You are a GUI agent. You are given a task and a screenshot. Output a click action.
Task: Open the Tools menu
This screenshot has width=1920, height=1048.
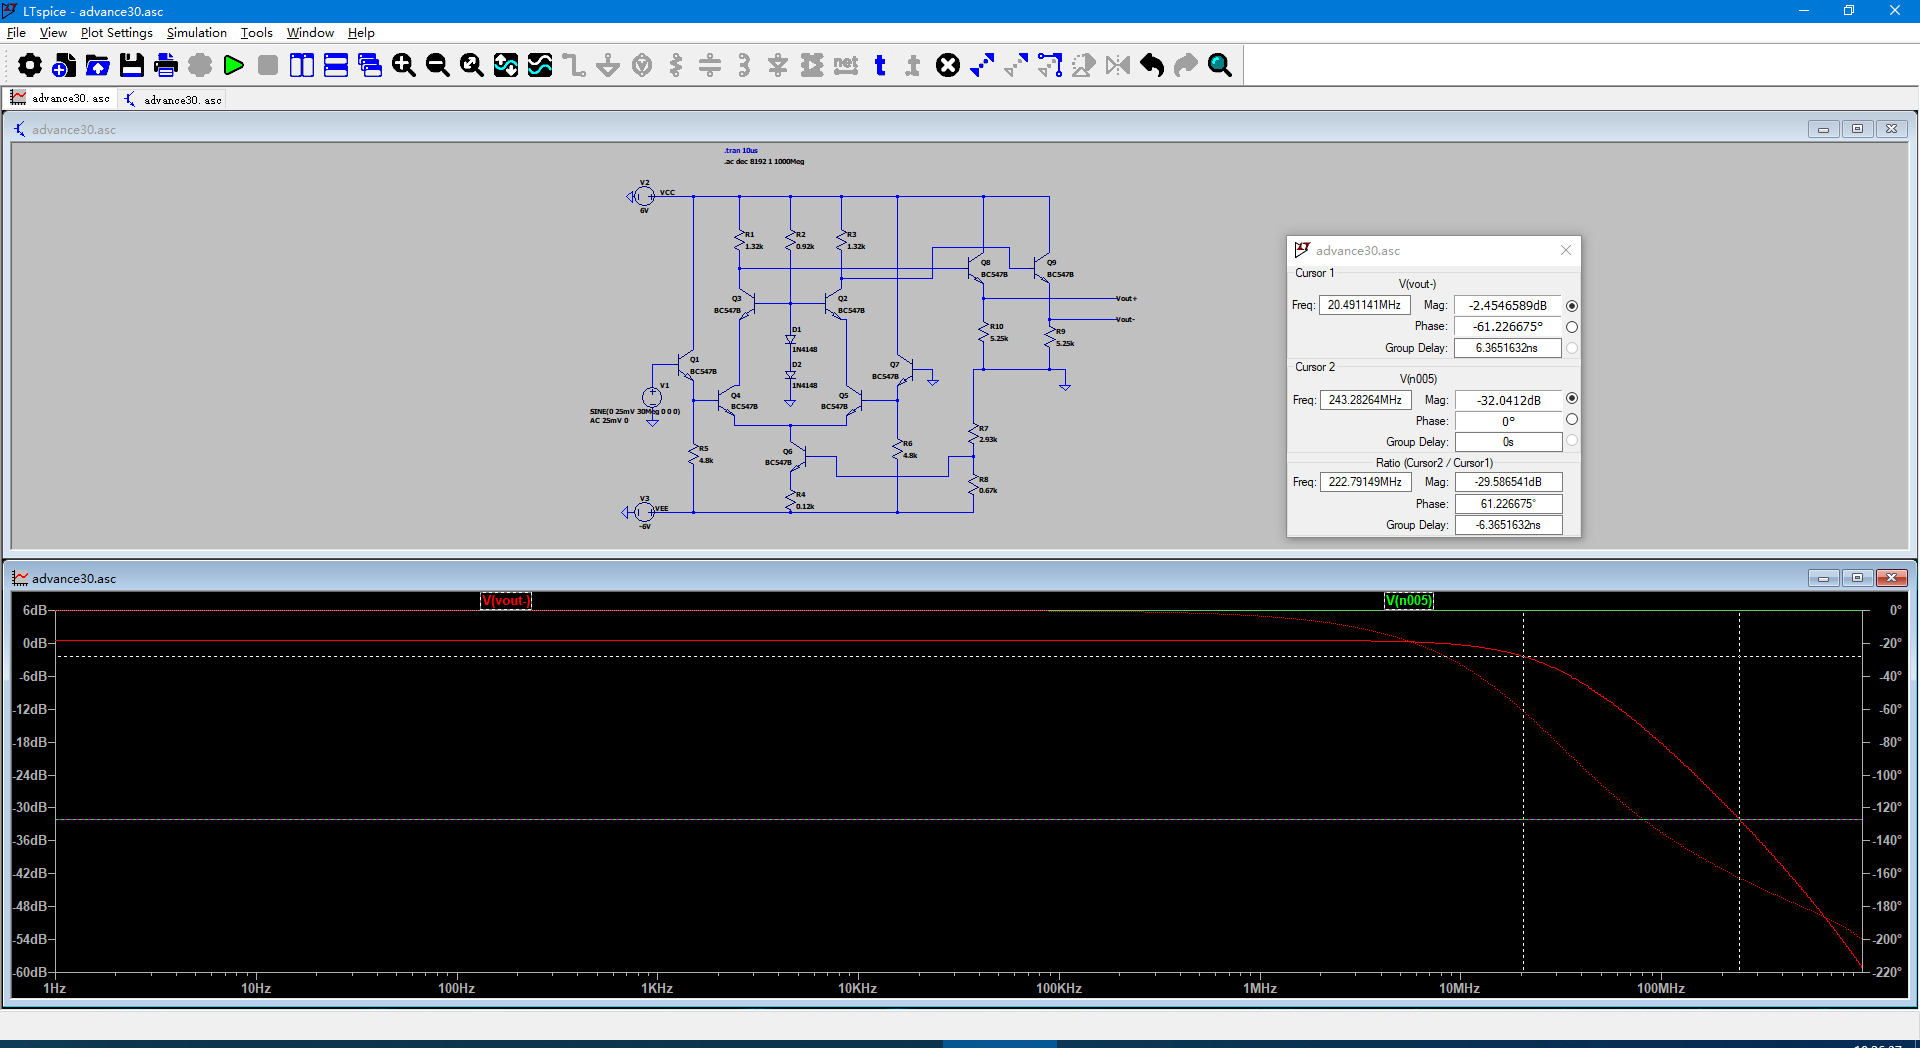pos(257,33)
